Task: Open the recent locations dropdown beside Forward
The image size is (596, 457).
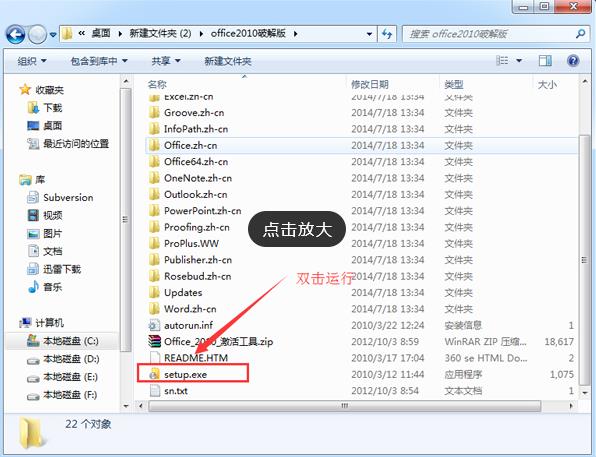Action: (53, 35)
